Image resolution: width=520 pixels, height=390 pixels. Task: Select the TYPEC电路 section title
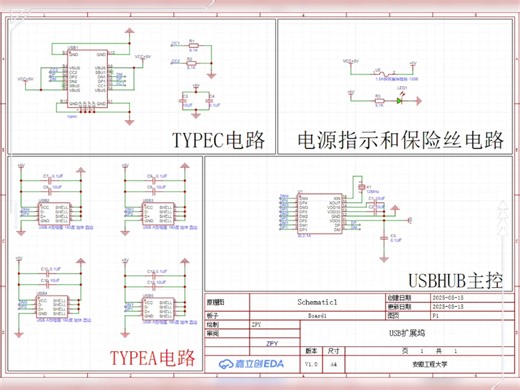pyautogui.click(x=219, y=140)
